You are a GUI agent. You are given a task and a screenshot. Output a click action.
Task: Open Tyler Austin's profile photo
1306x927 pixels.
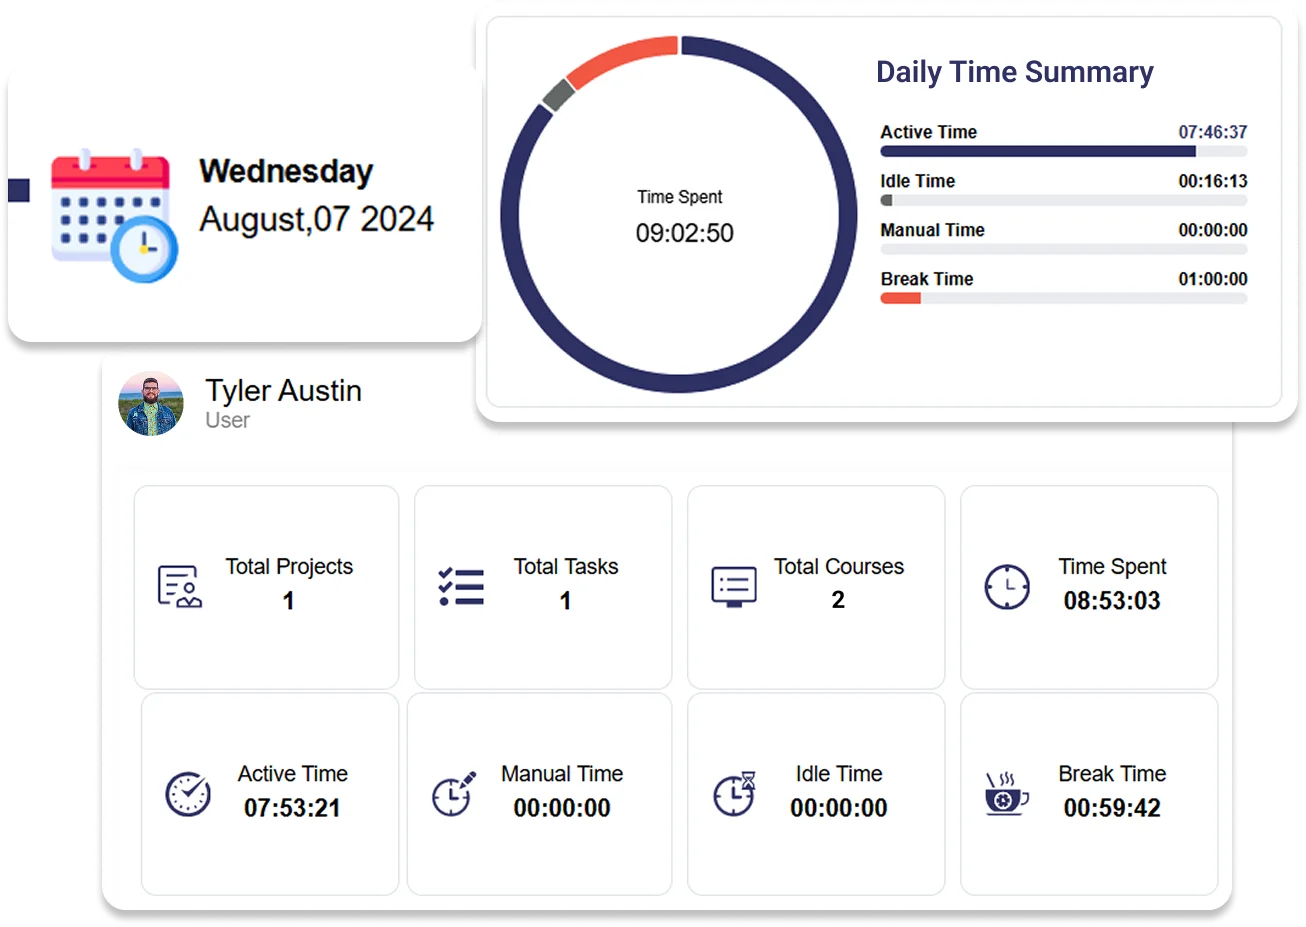(x=151, y=404)
